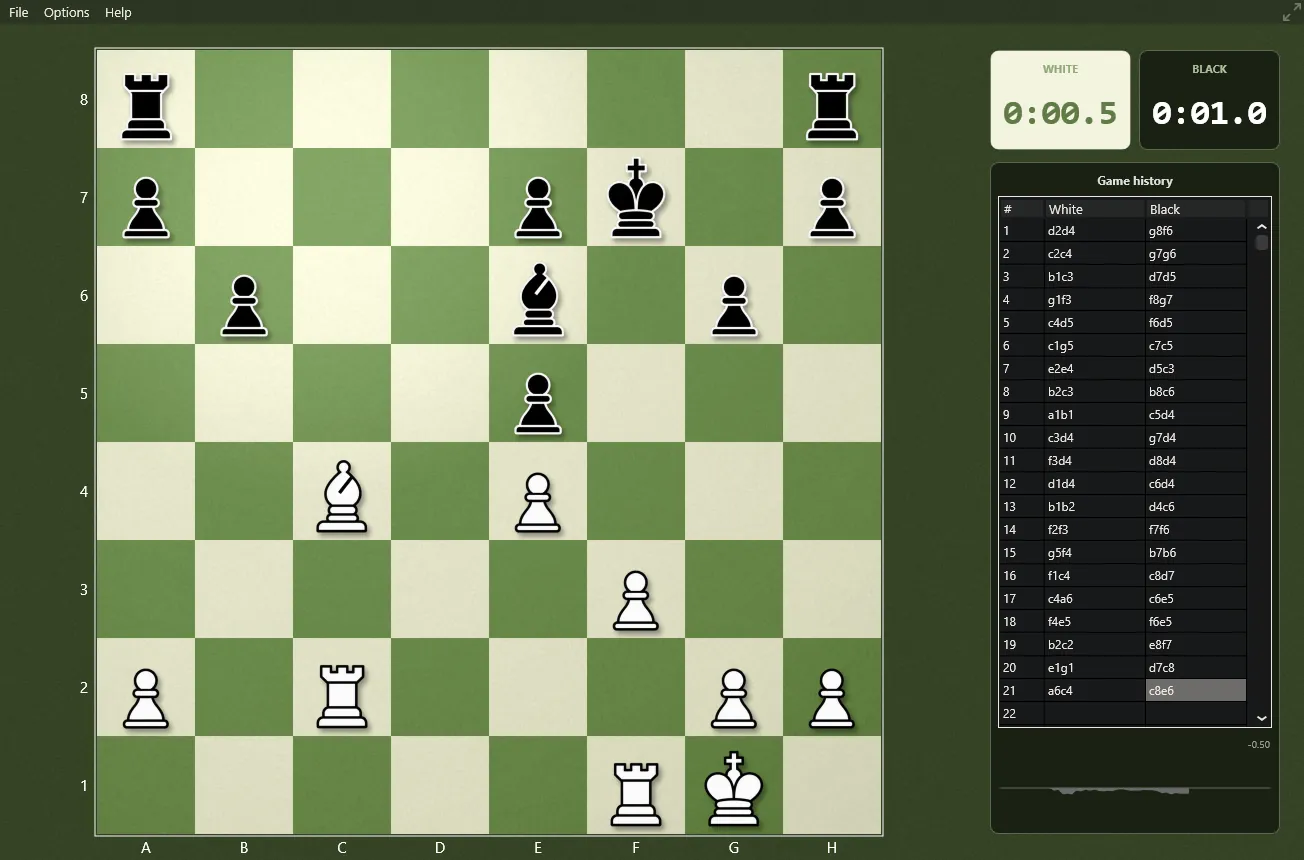The image size is (1304, 860).
Task: Click the black king on f7
Action: (636, 199)
